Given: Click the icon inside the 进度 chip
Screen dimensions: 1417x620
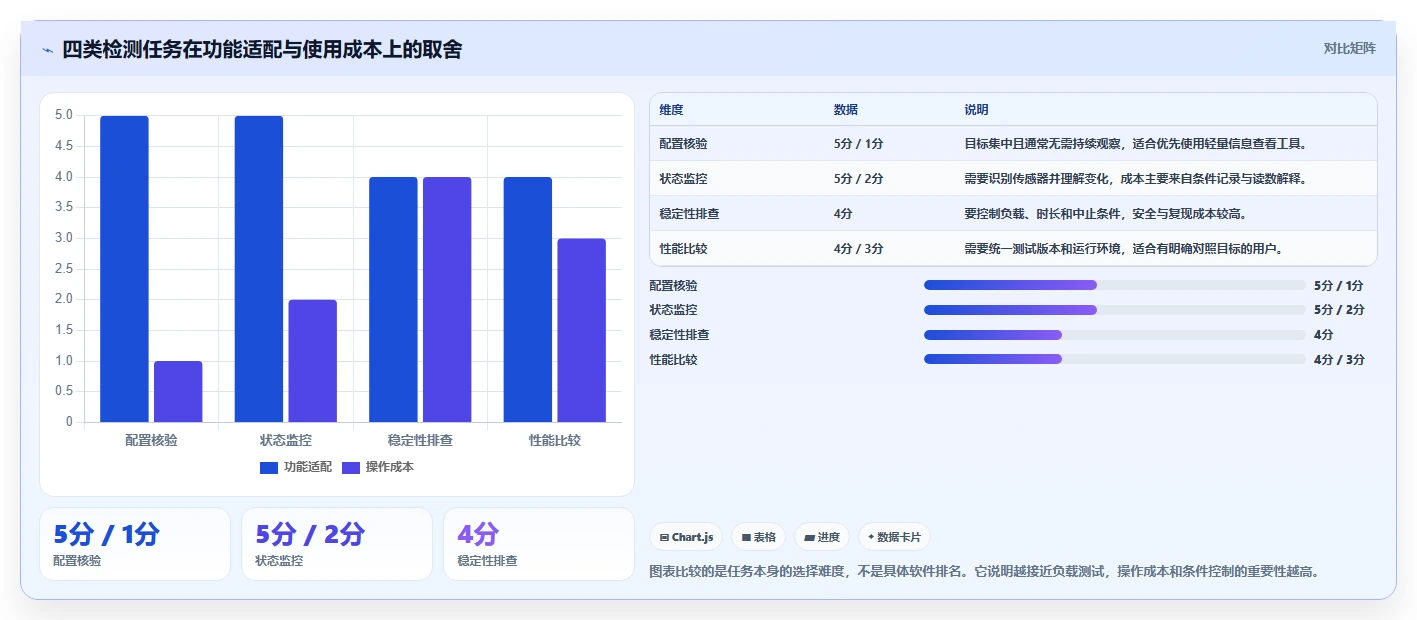Looking at the screenshot, I should 809,538.
